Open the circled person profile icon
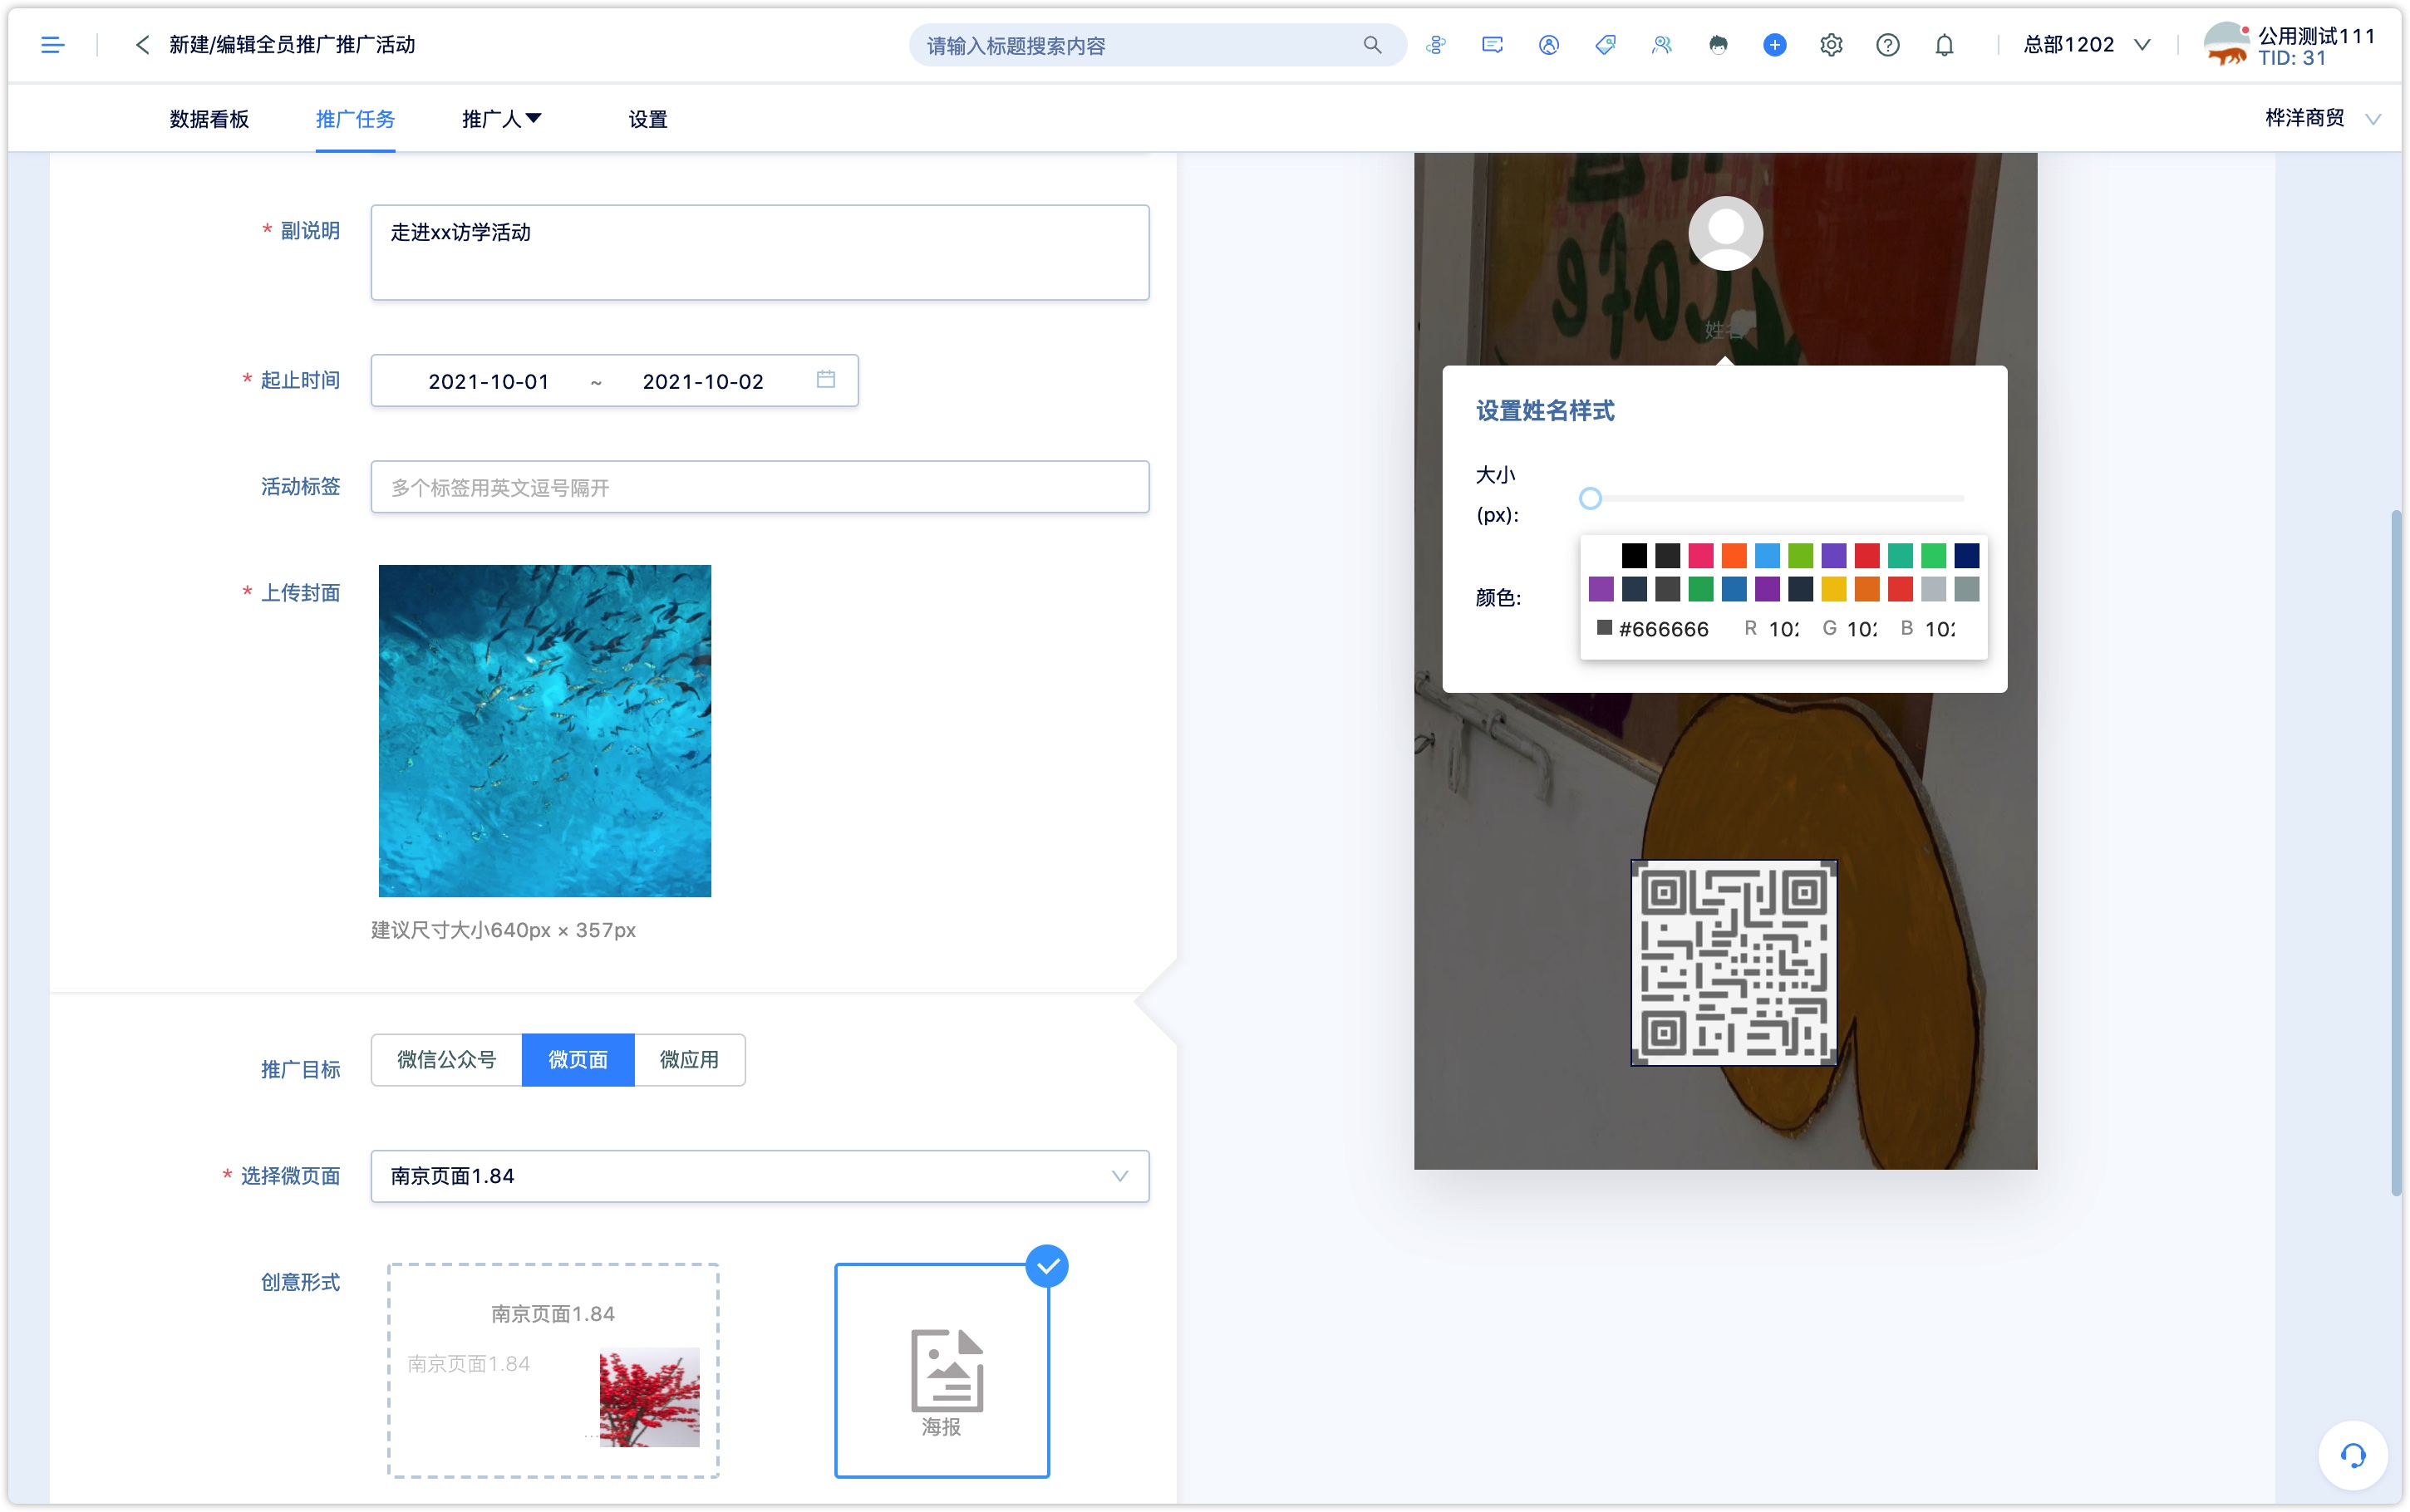The width and height of the screenshot is (2410, 1512). click(1549, 45)
